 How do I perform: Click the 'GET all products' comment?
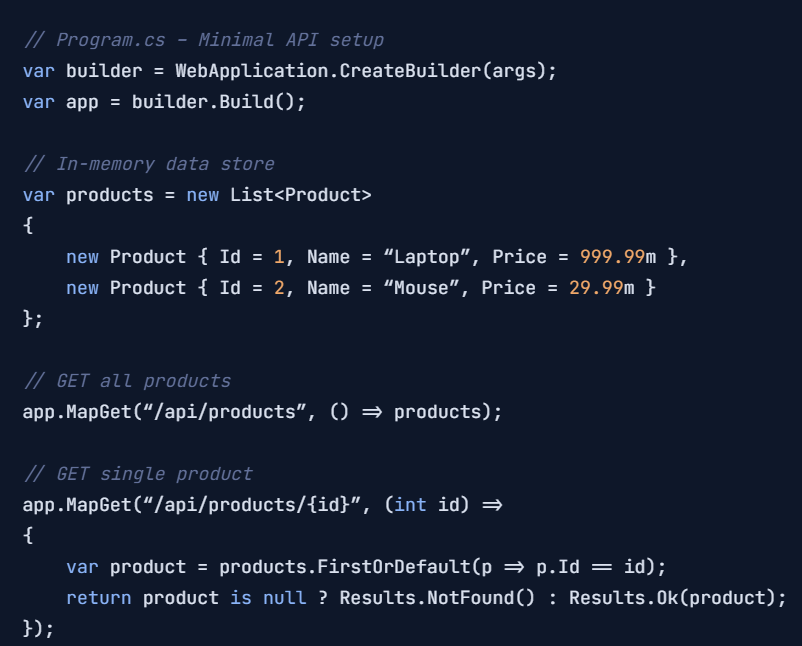coord(127,381)
